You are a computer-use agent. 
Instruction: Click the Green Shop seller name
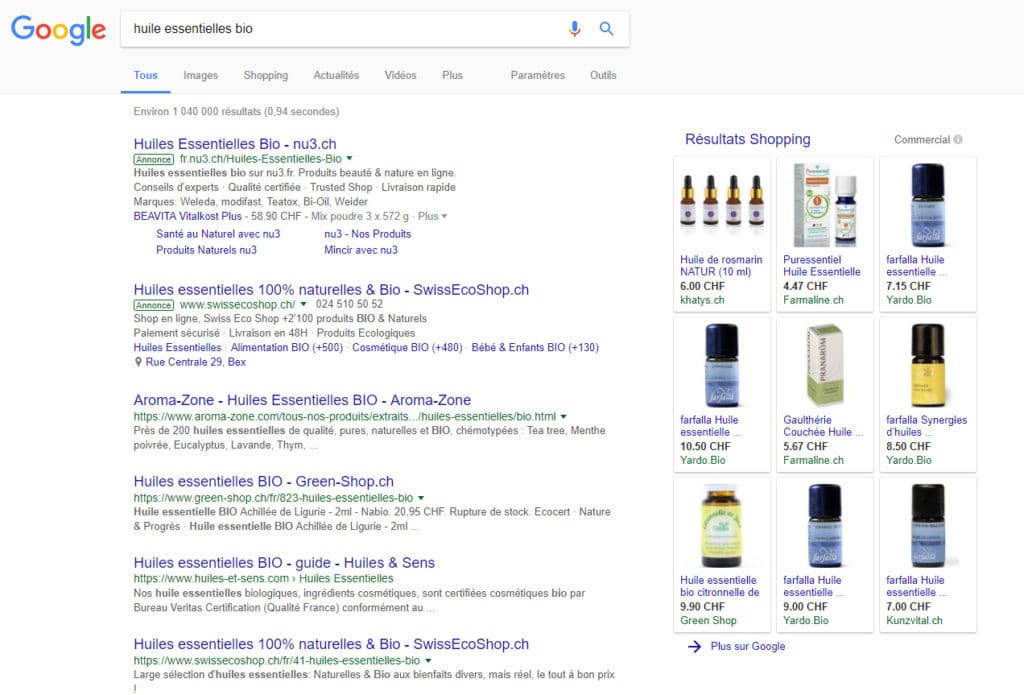708,621
